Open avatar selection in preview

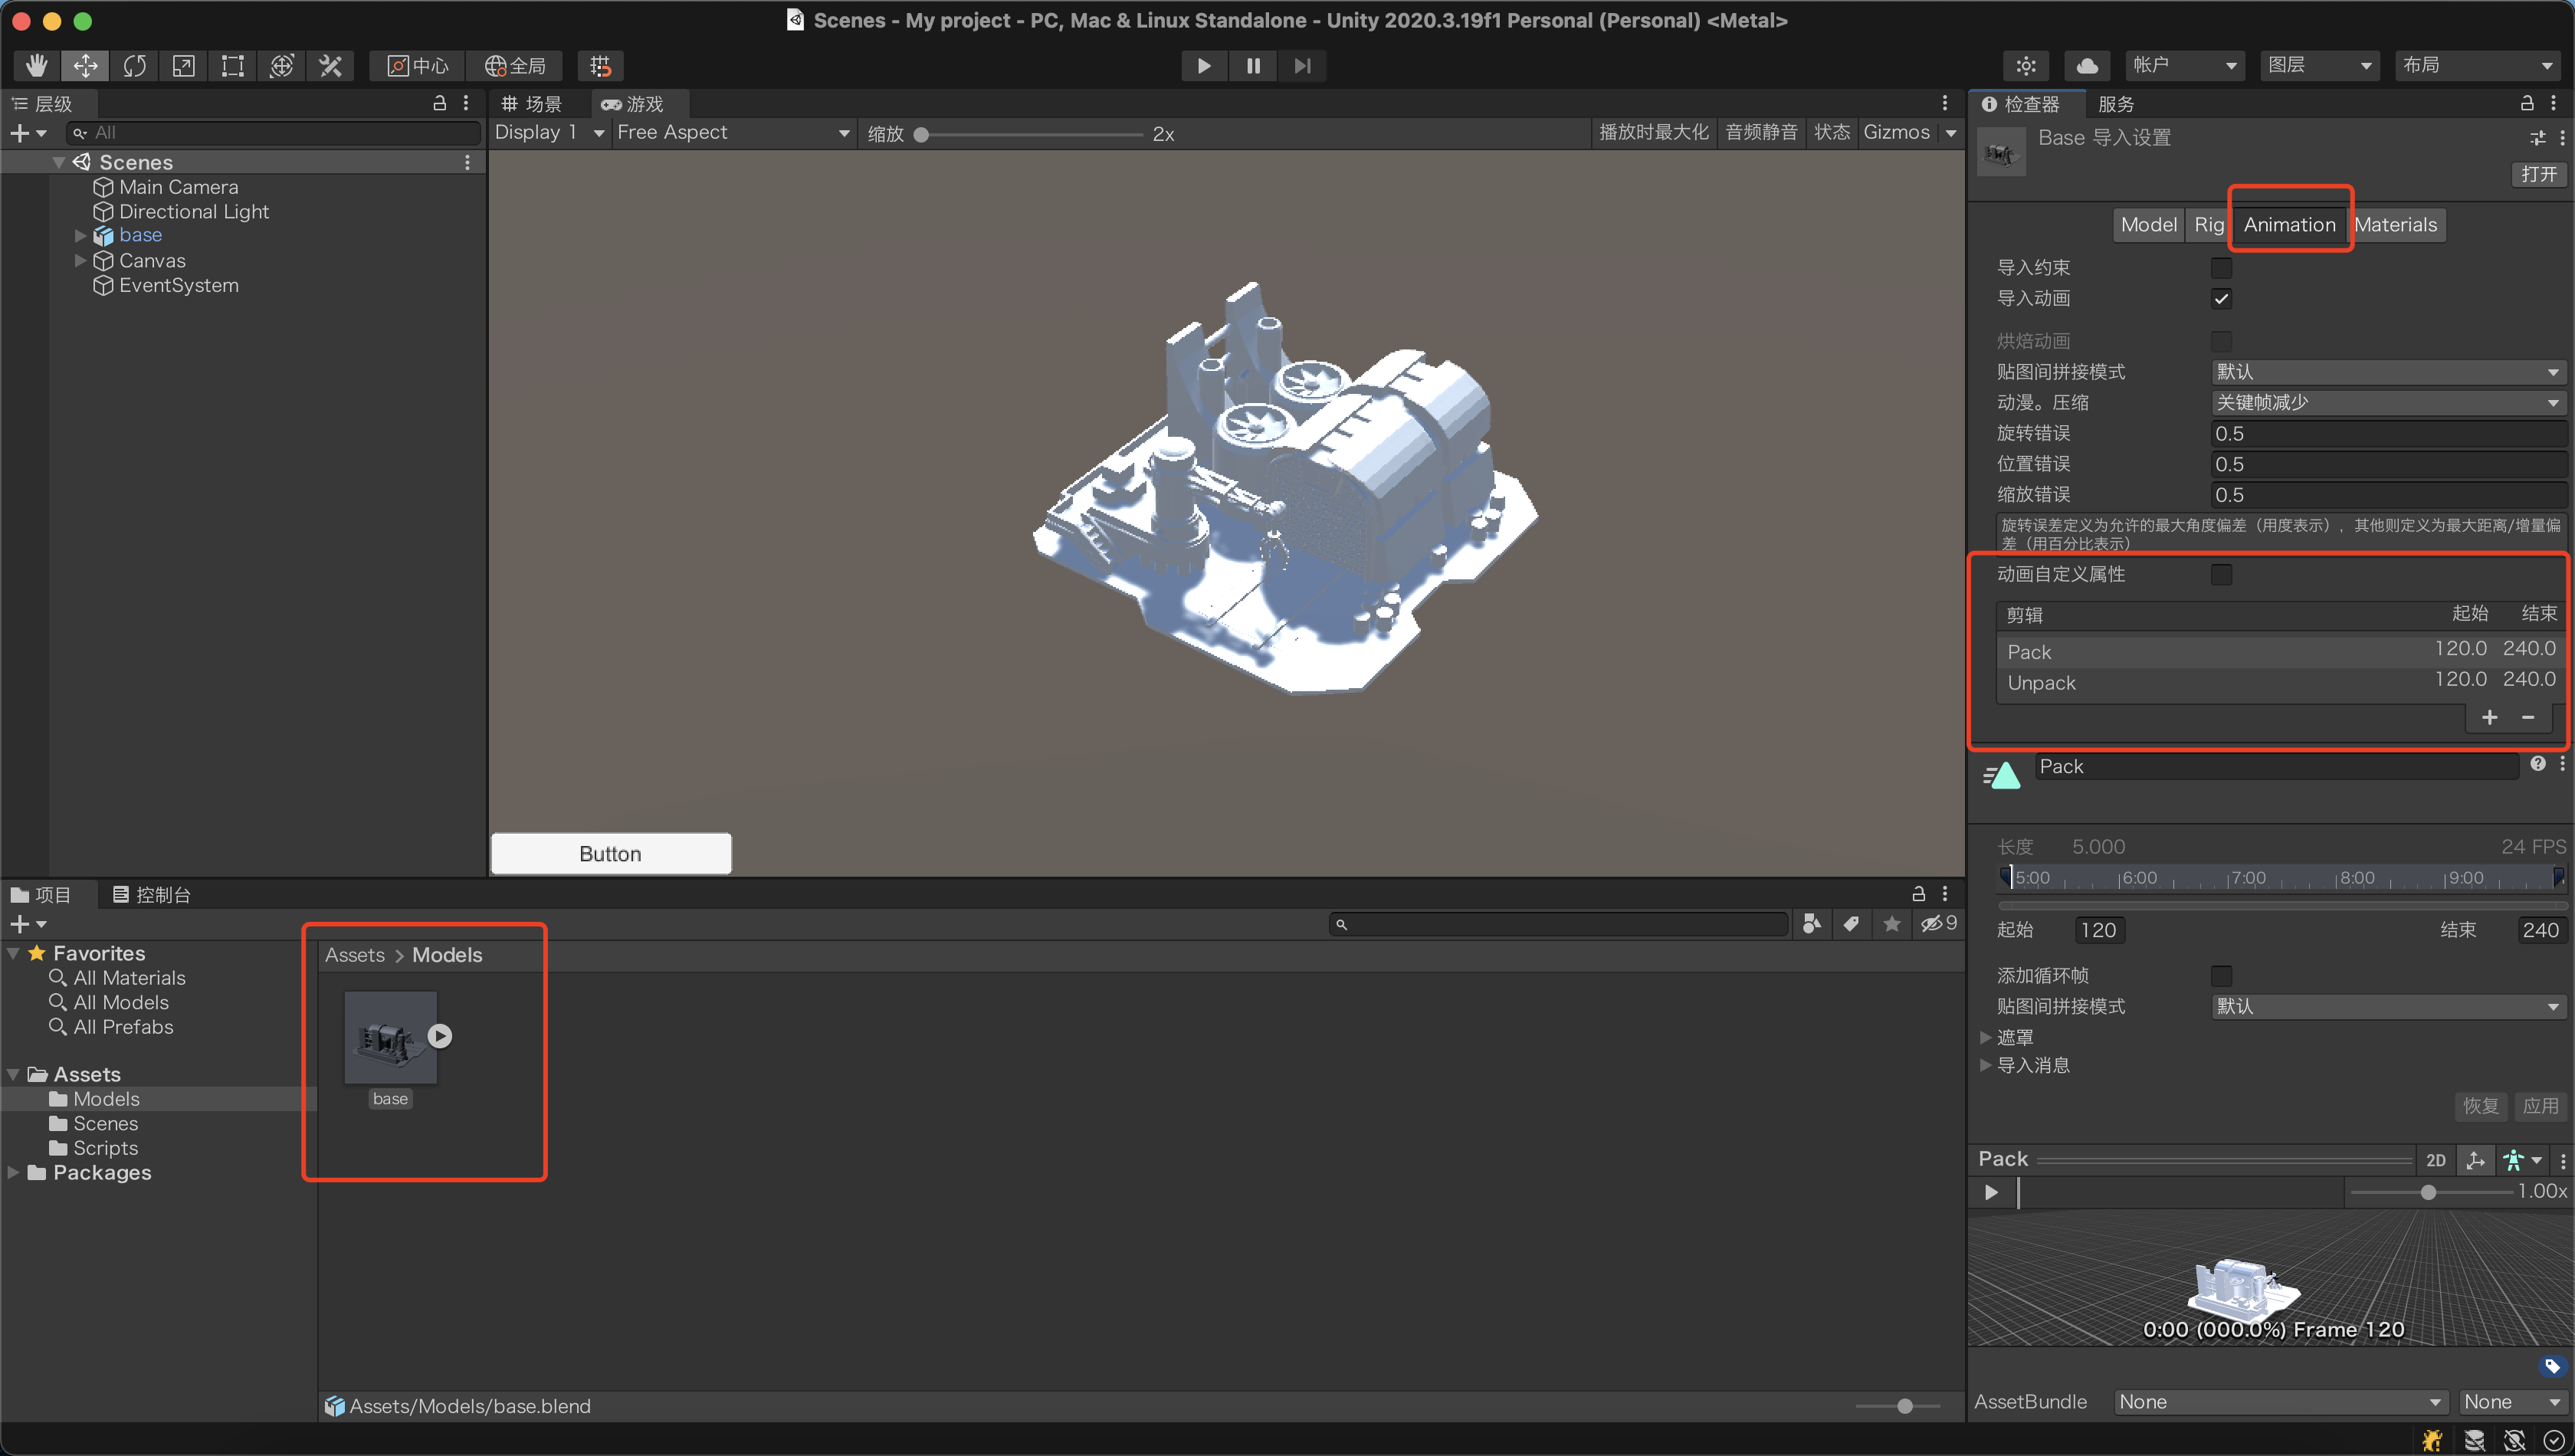pos(2522,1160)
